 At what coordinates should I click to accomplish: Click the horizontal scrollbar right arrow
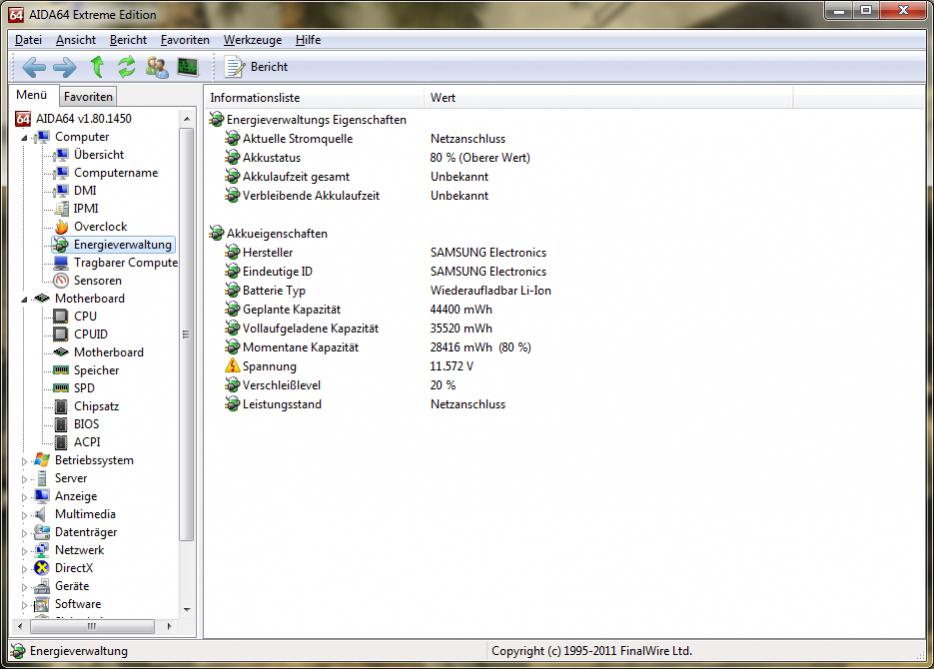[169, 626]
